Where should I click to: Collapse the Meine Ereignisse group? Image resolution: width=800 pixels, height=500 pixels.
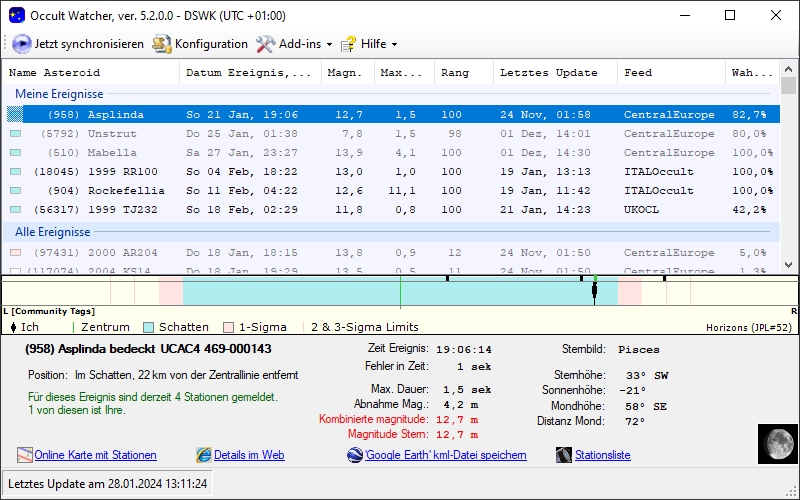pyautogui.click(x=59, y=94)
